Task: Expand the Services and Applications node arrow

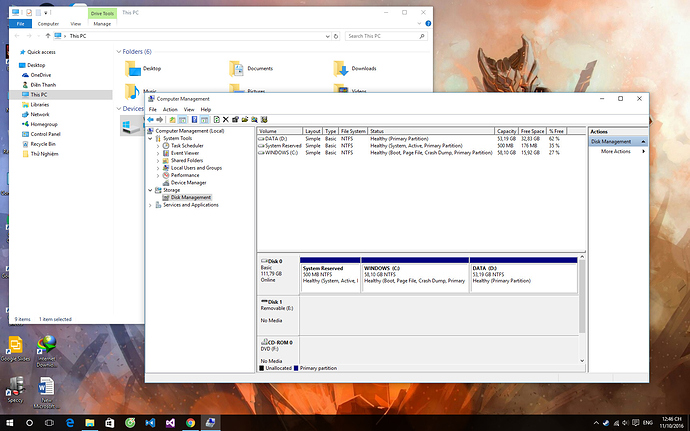Action: click(x=150, y=205)
